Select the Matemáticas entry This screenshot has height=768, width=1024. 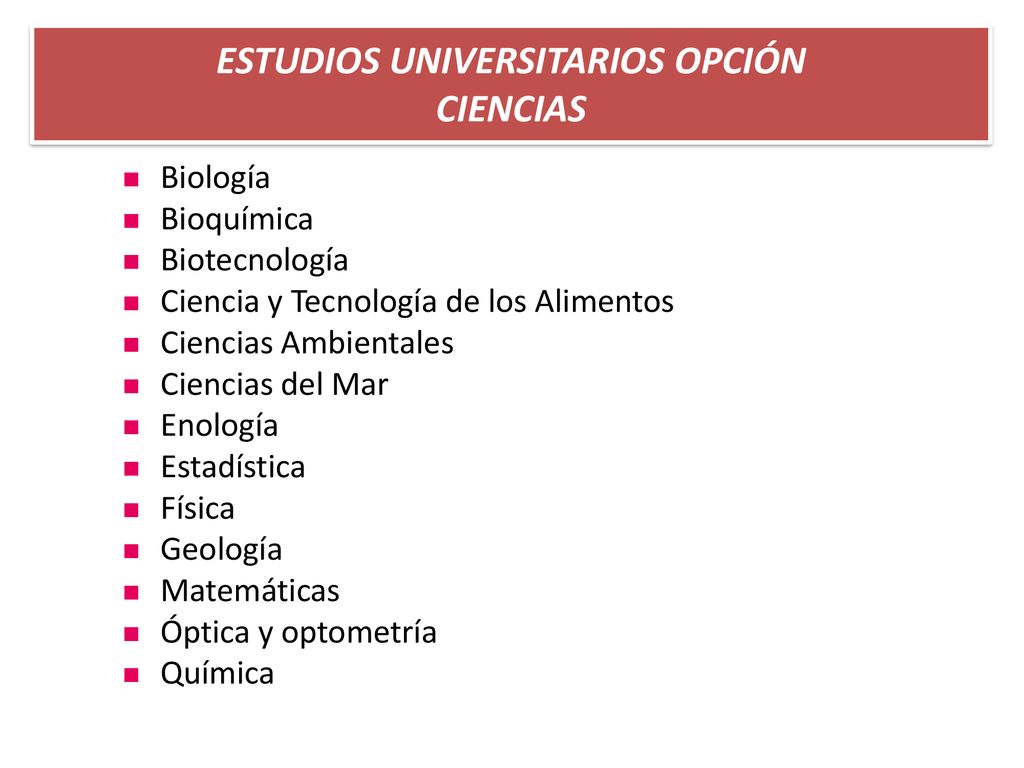250,591
